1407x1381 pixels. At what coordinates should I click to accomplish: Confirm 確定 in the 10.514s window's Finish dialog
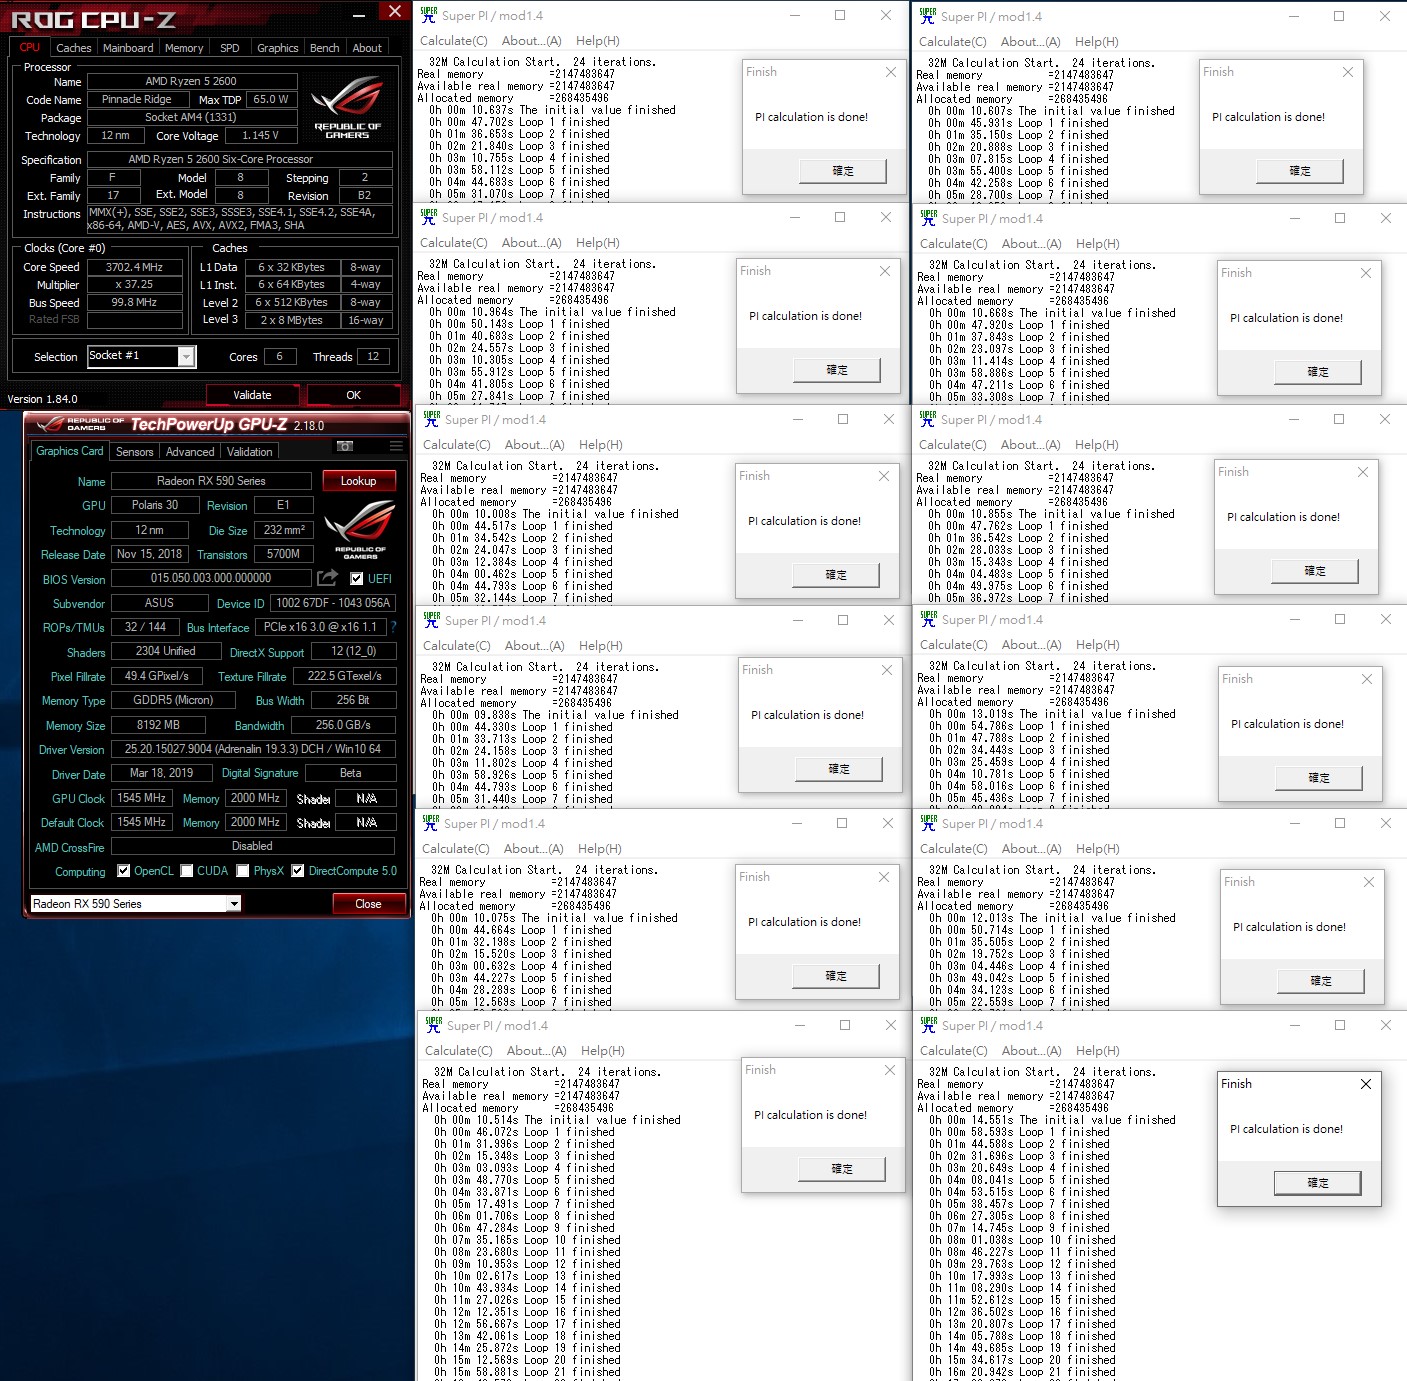pyautogui.click(x=842, y=1169)
